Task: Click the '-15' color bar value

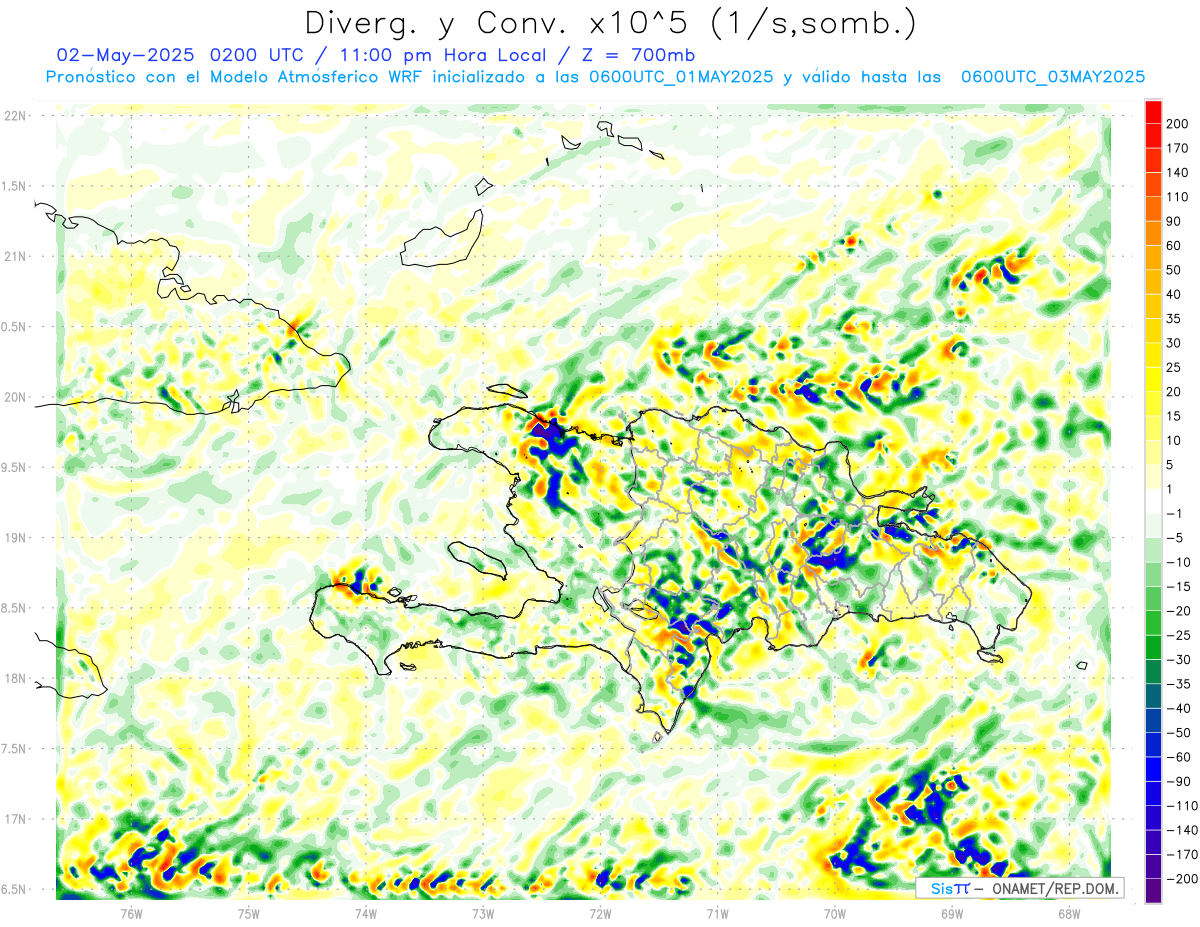Action: click(1178, 586)
